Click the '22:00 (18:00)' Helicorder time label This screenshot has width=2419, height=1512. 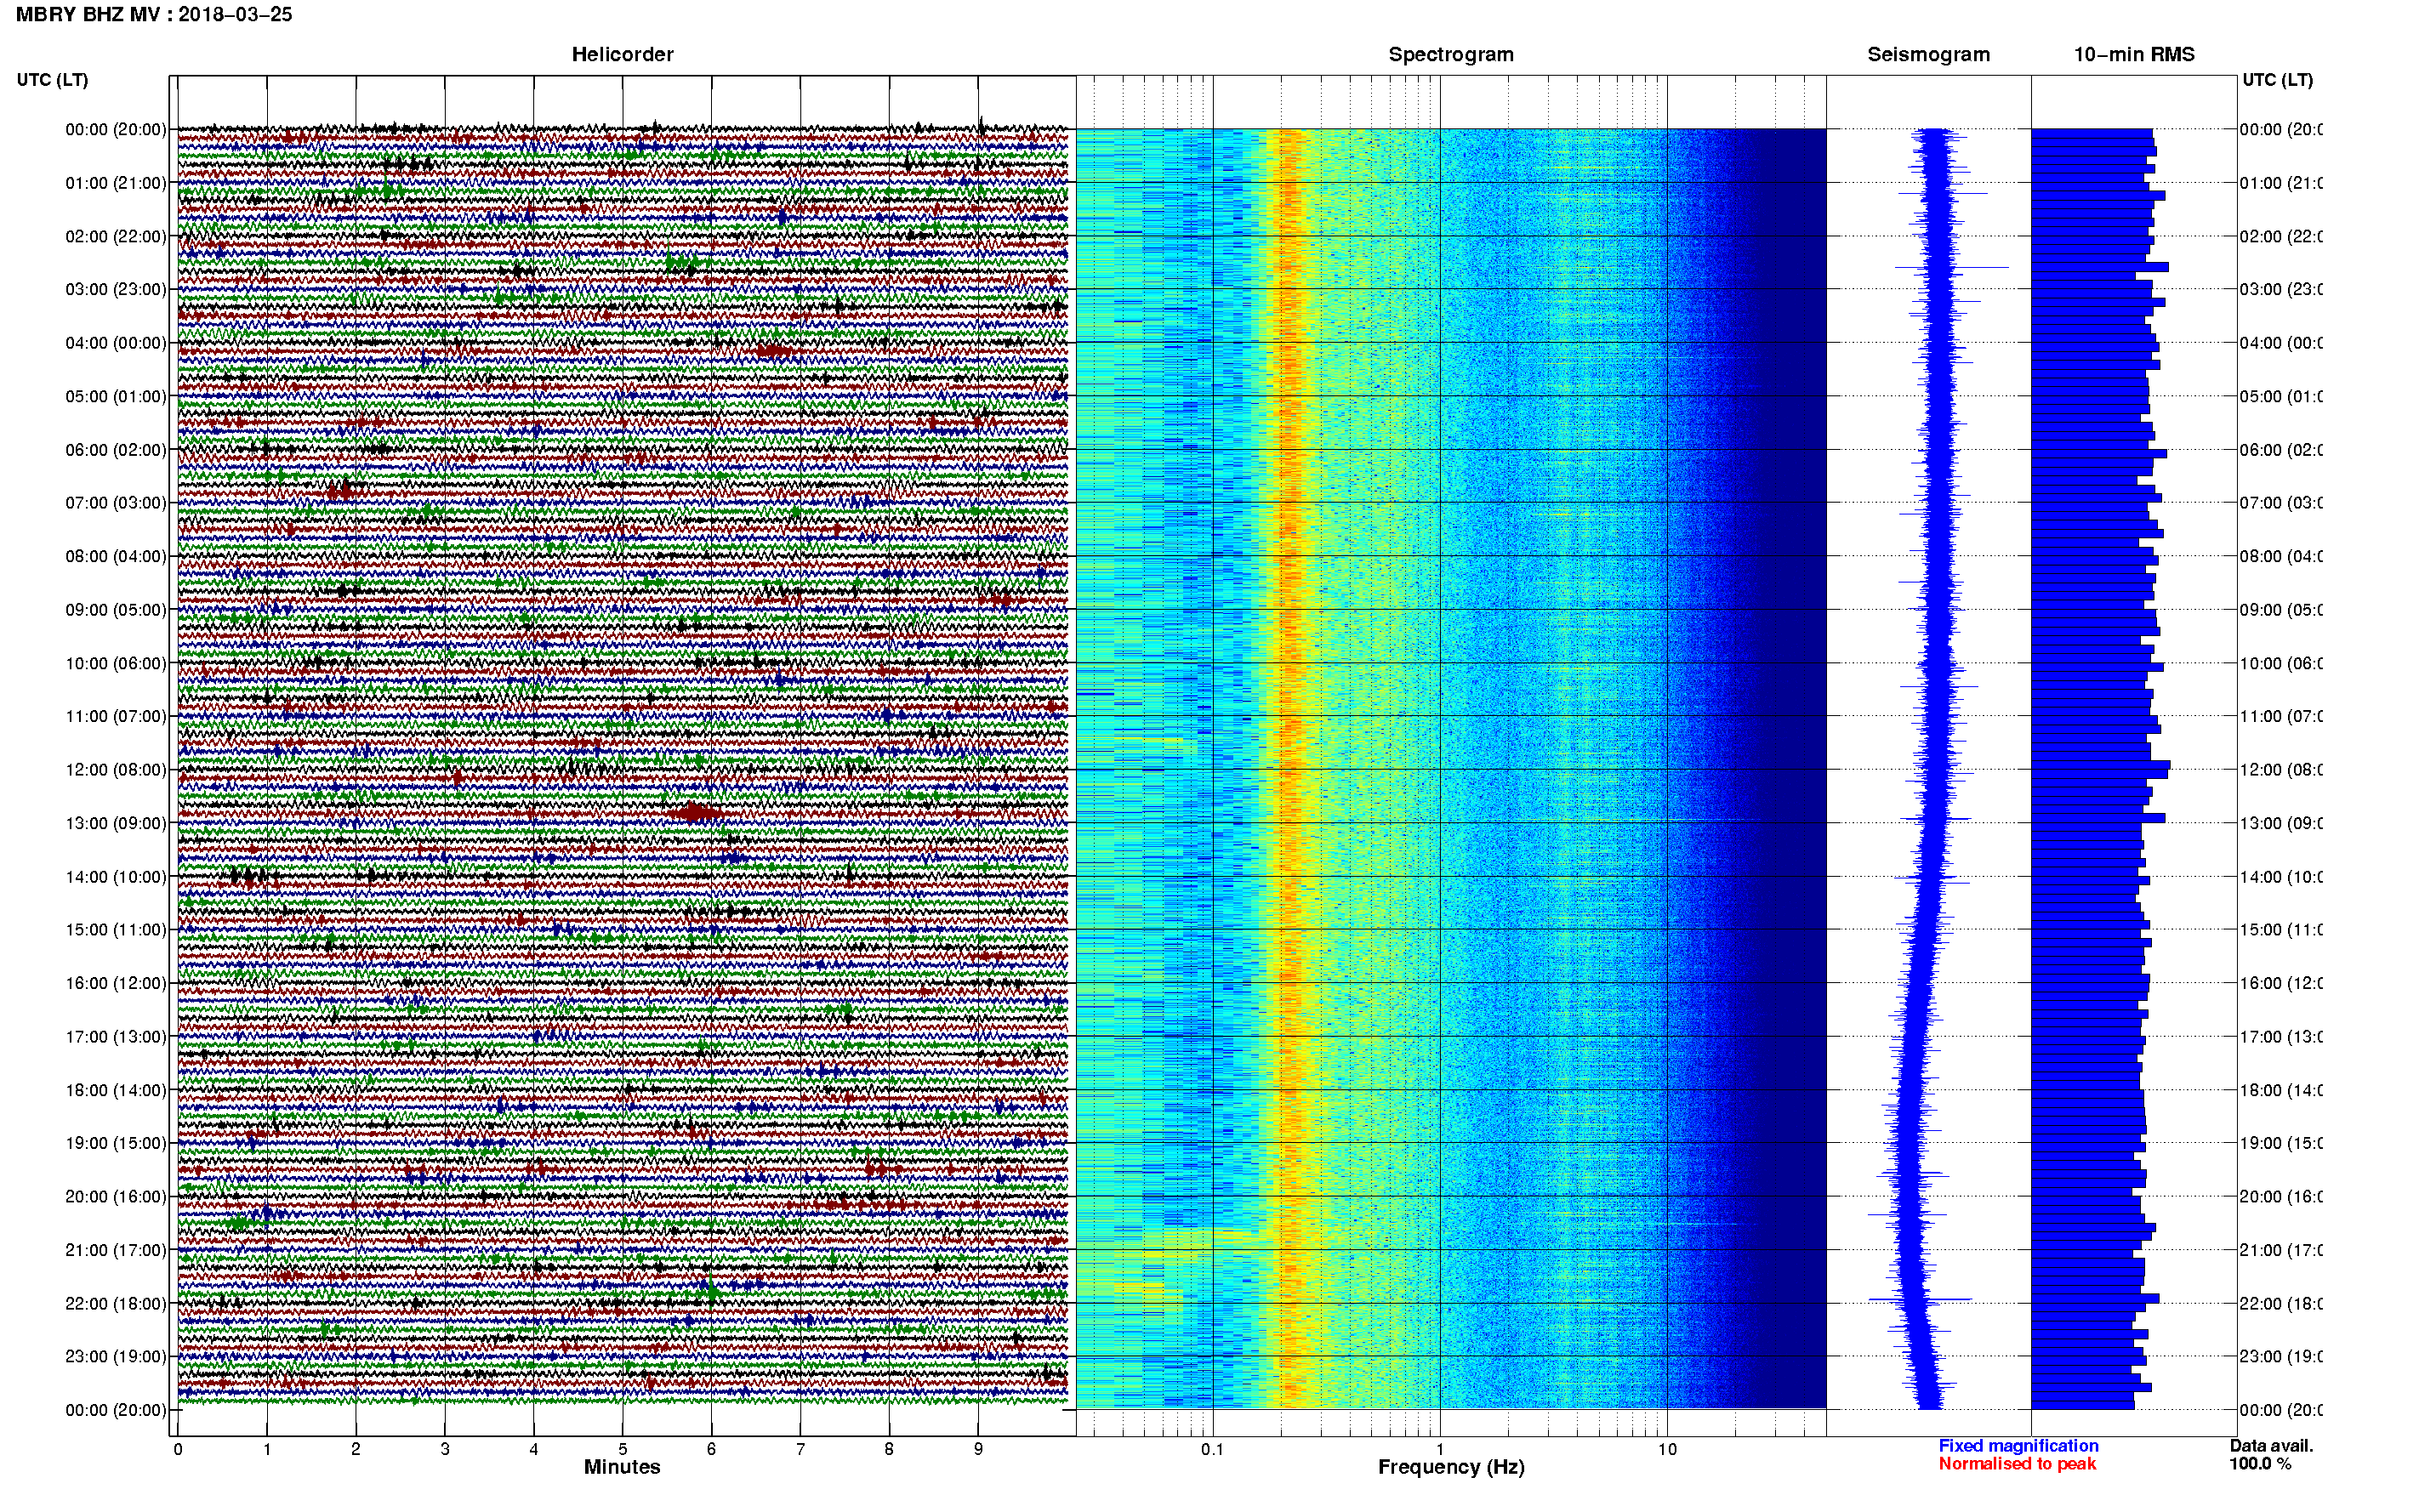(116, 1304)
